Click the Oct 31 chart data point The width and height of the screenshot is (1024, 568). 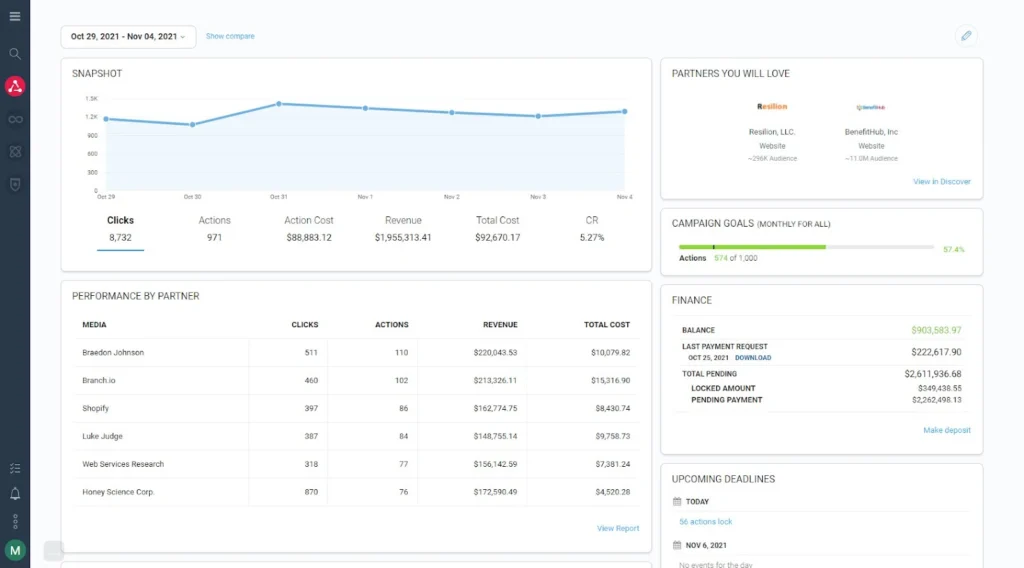[x=279, y=103]
